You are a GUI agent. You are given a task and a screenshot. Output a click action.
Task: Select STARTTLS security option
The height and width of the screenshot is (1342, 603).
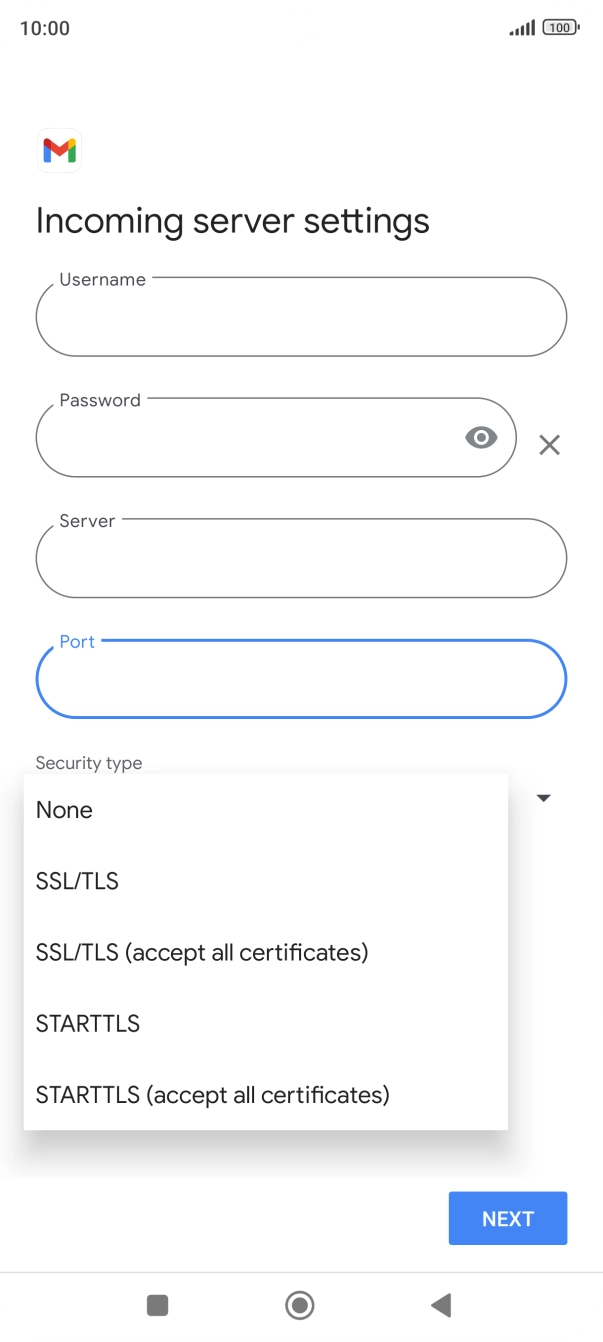[x=88, y=1023]
